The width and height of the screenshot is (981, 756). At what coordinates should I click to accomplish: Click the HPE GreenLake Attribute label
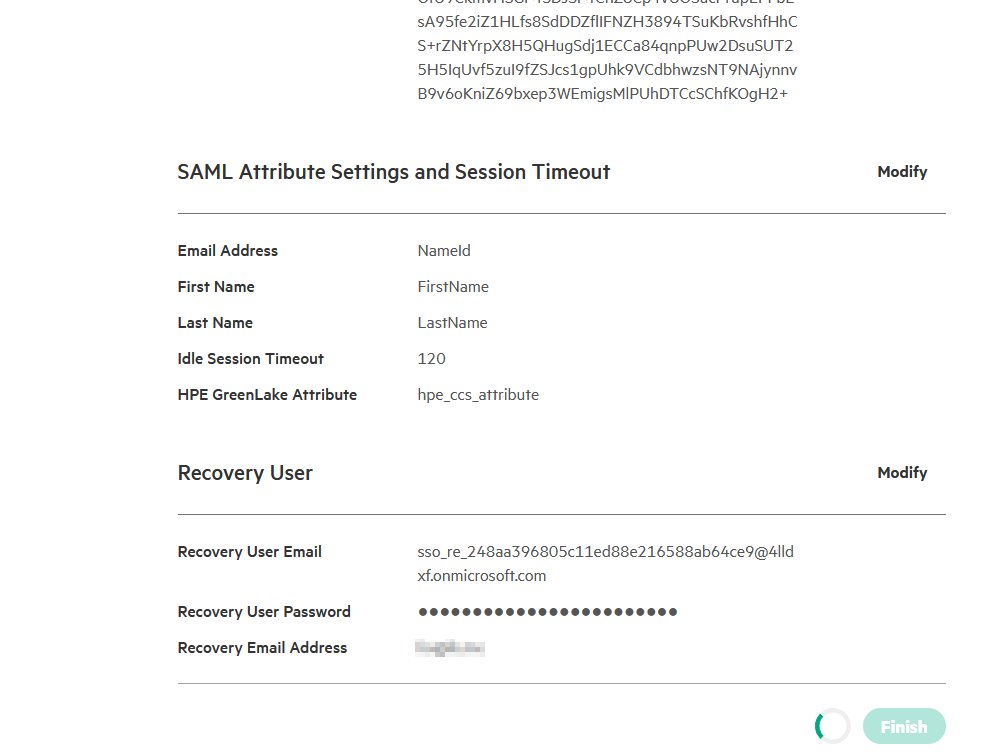pos(267,395)
